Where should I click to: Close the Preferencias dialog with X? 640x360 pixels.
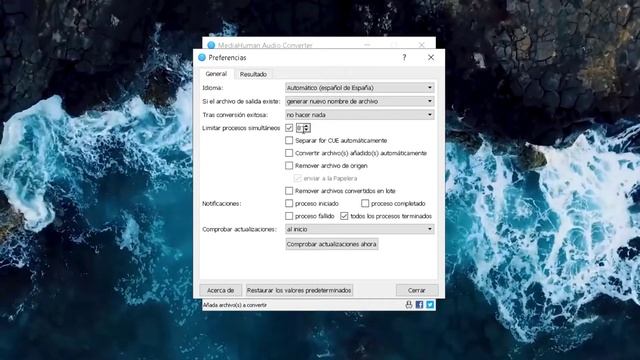click(431, 58)
